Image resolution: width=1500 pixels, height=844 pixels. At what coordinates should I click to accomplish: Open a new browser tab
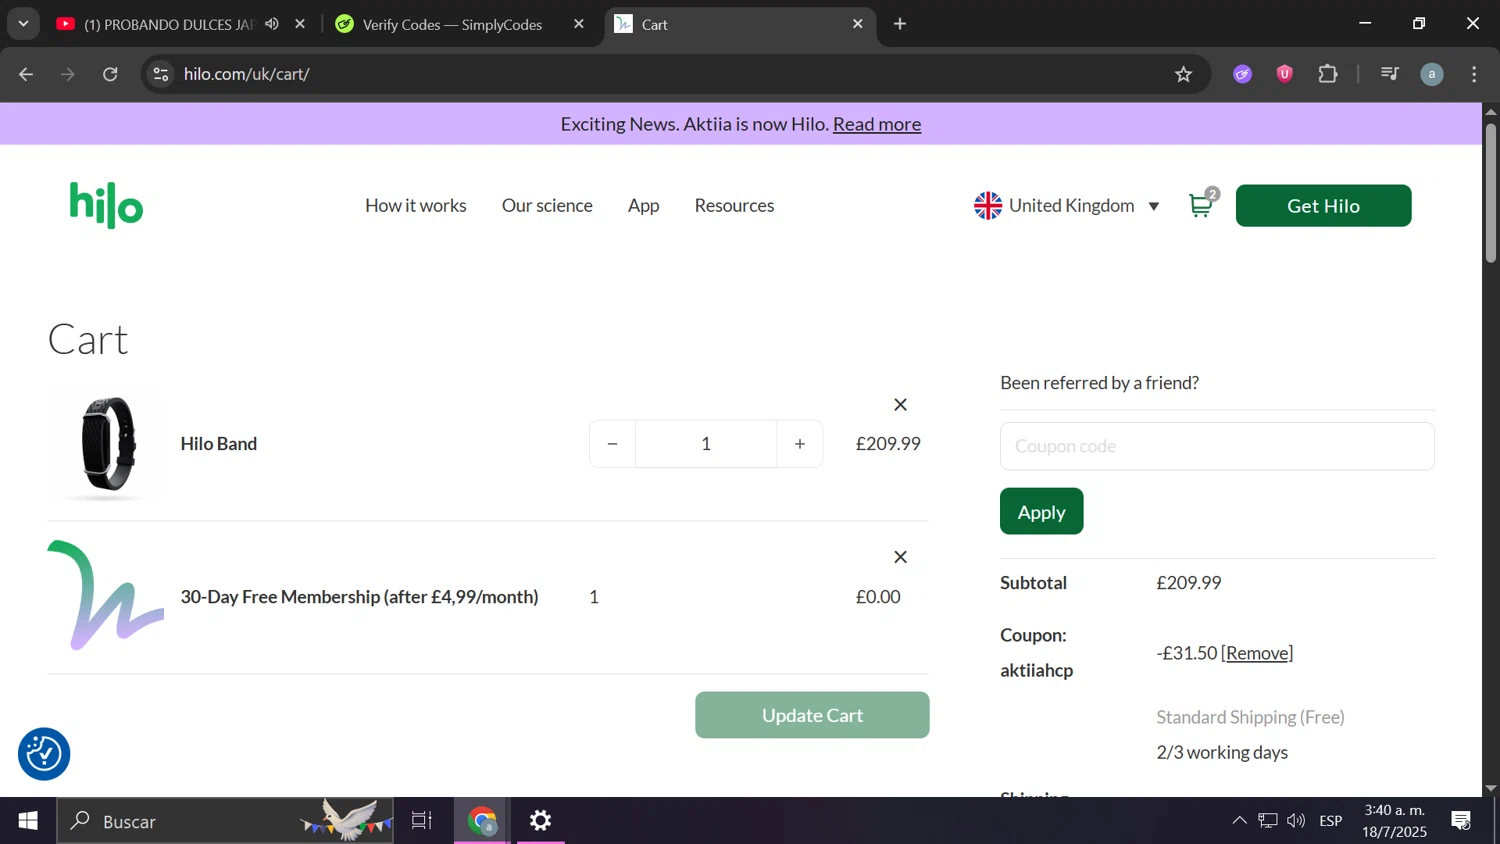(x=900, y=24)
